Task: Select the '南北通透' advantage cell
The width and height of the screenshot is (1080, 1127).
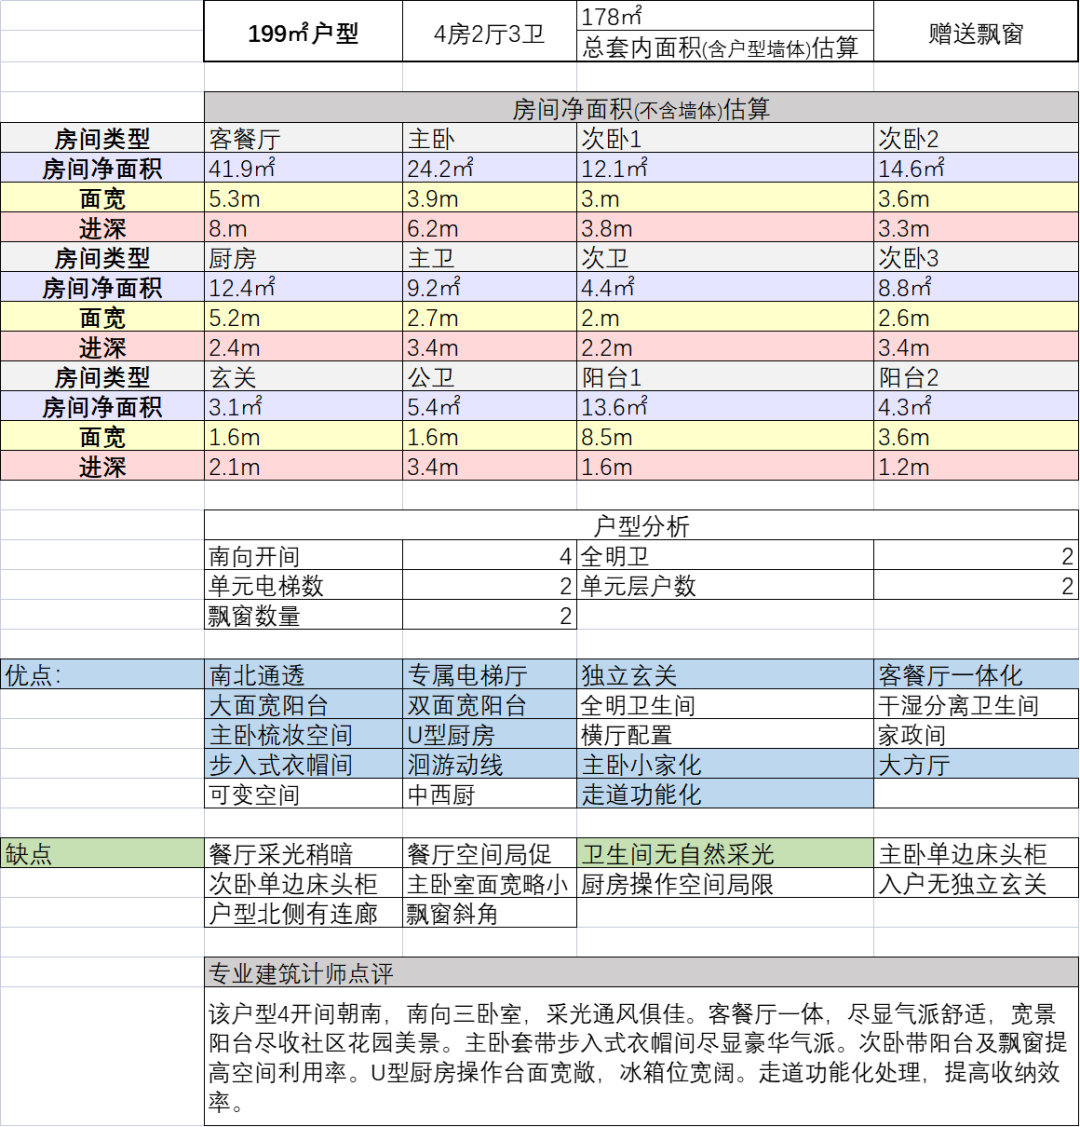Action: (303, 675)
